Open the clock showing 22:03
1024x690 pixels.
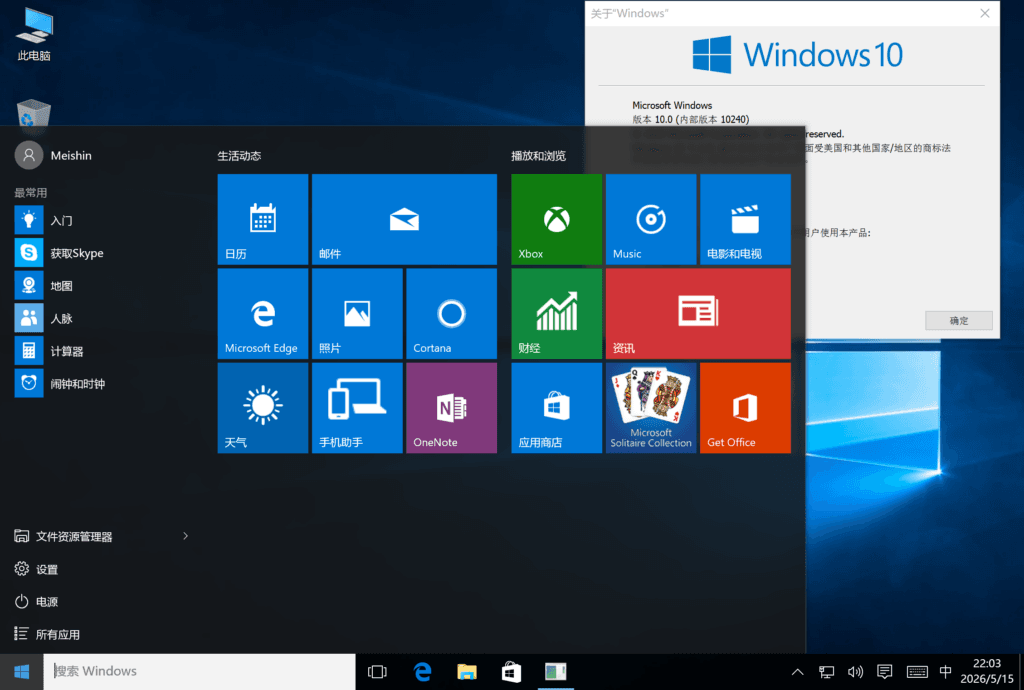point(987,672)
